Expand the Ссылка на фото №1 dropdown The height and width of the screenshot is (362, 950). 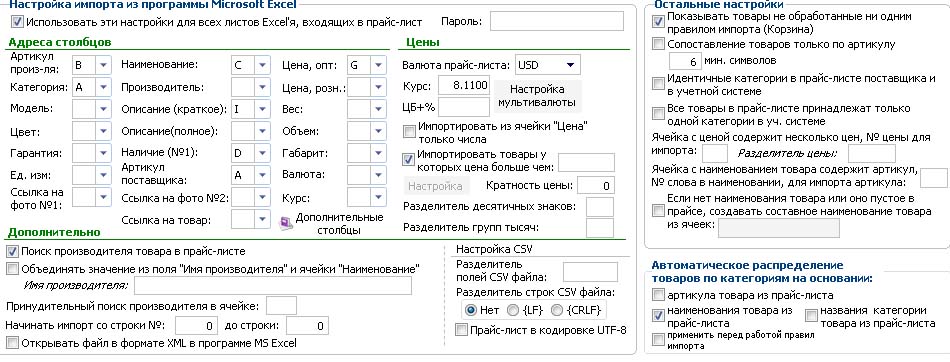[104, 197]
